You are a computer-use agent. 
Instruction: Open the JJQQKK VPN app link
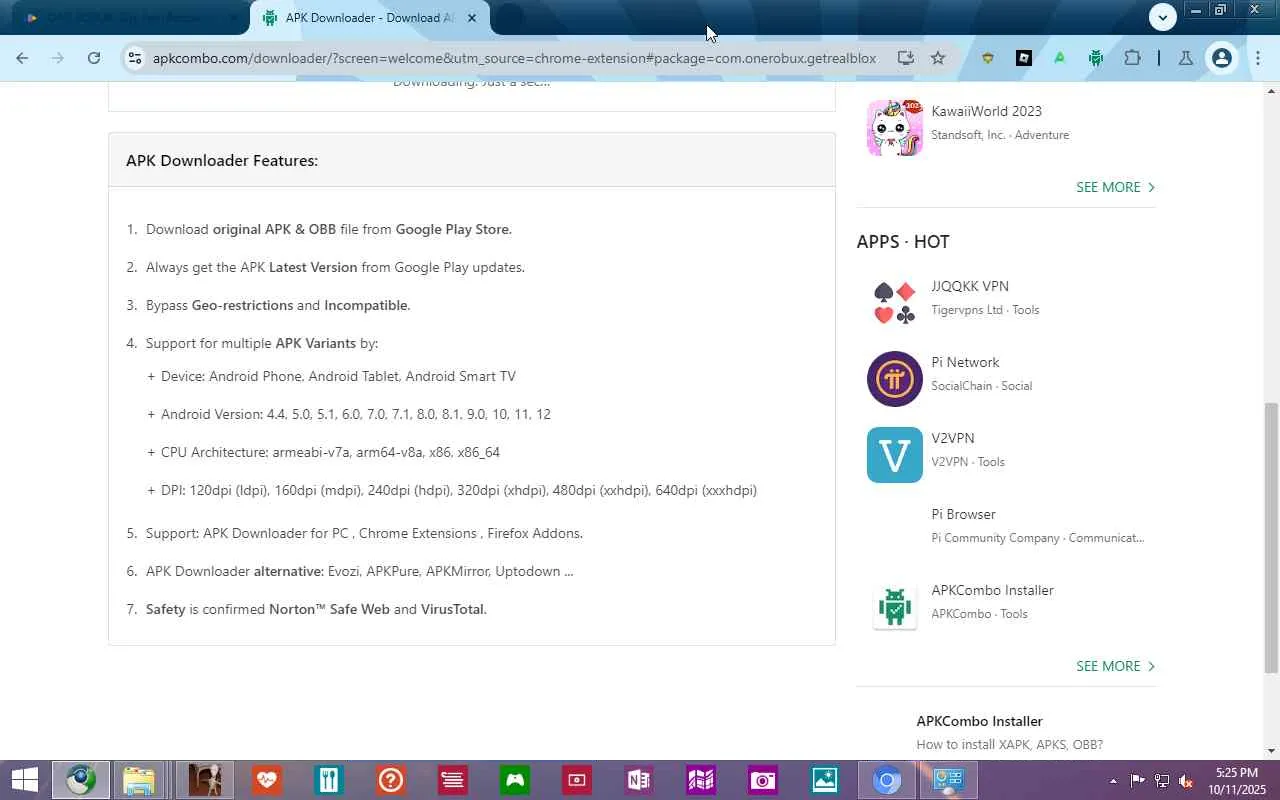coord(969,286)
